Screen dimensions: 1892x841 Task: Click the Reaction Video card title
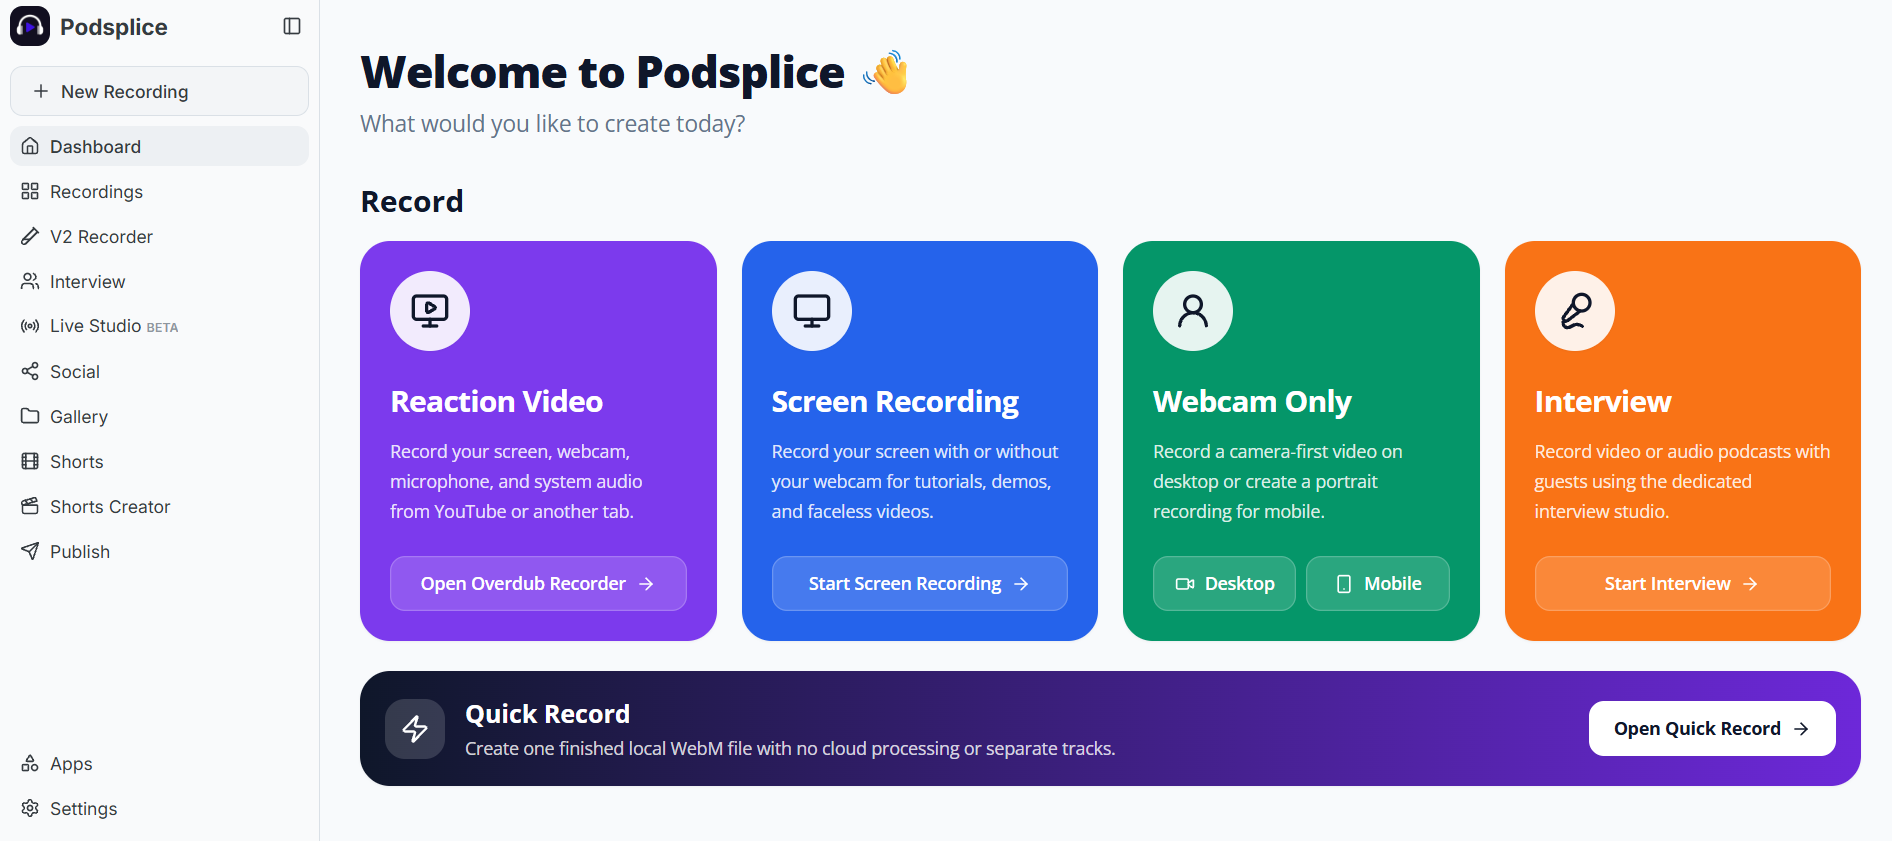coord(497,401)
